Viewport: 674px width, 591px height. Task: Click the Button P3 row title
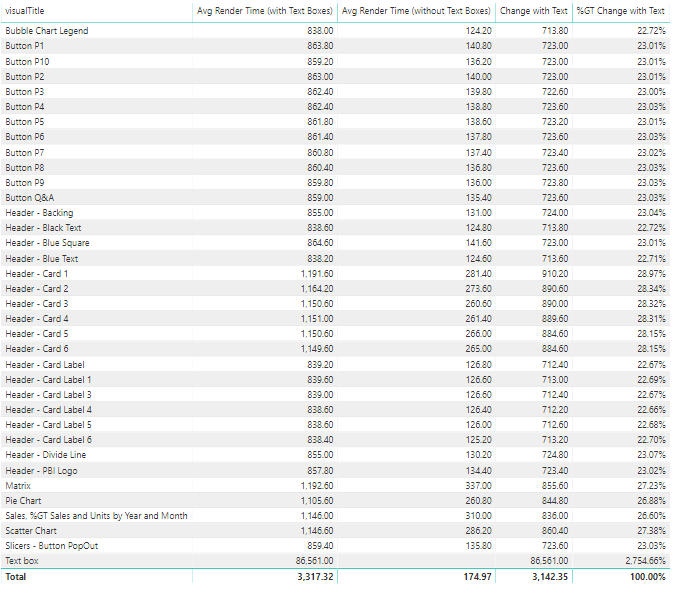25,92
